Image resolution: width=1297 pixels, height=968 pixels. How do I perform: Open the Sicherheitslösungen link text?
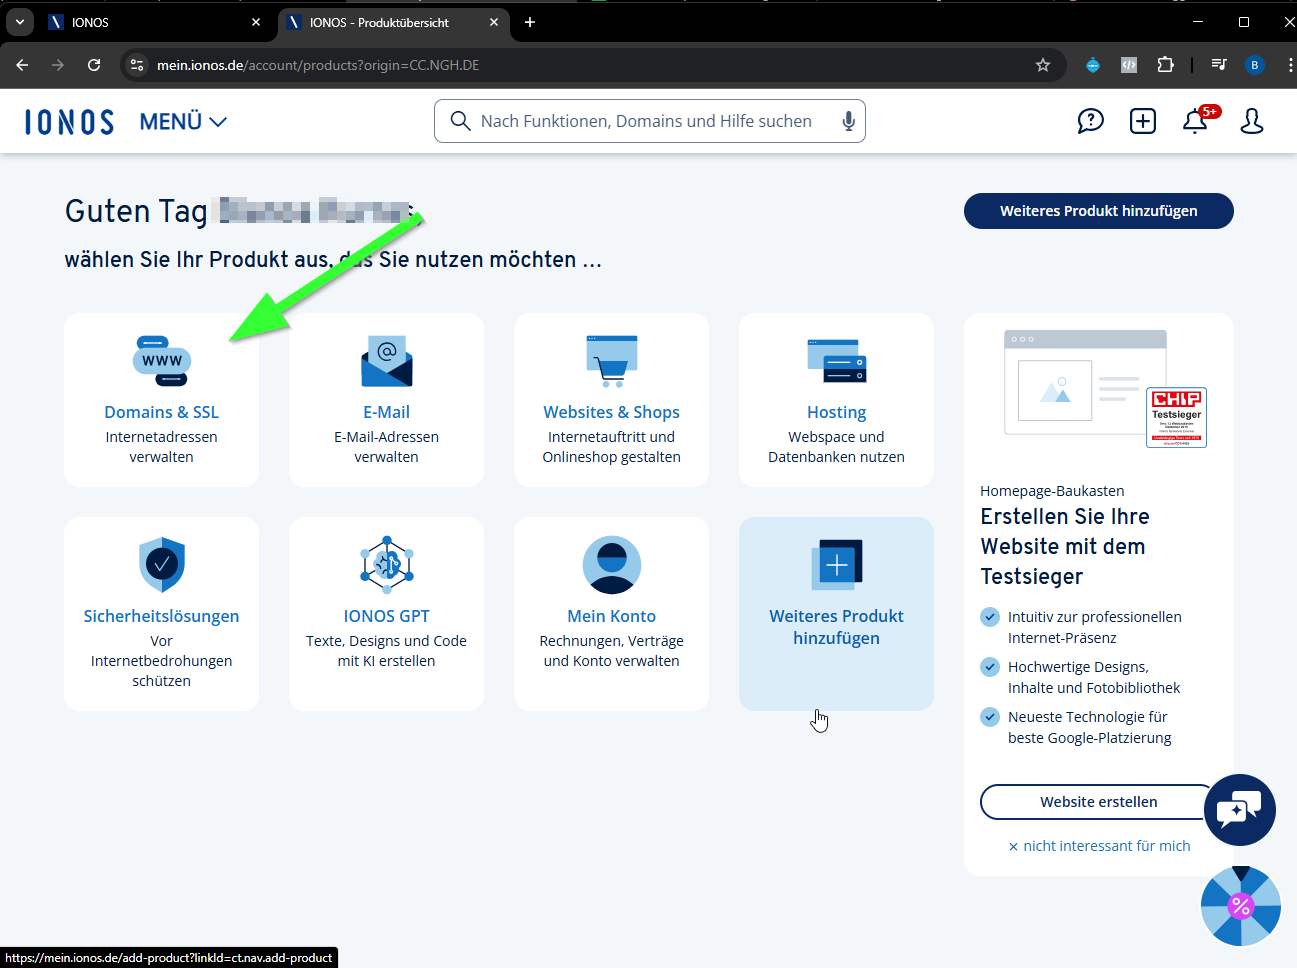(162, 616)
